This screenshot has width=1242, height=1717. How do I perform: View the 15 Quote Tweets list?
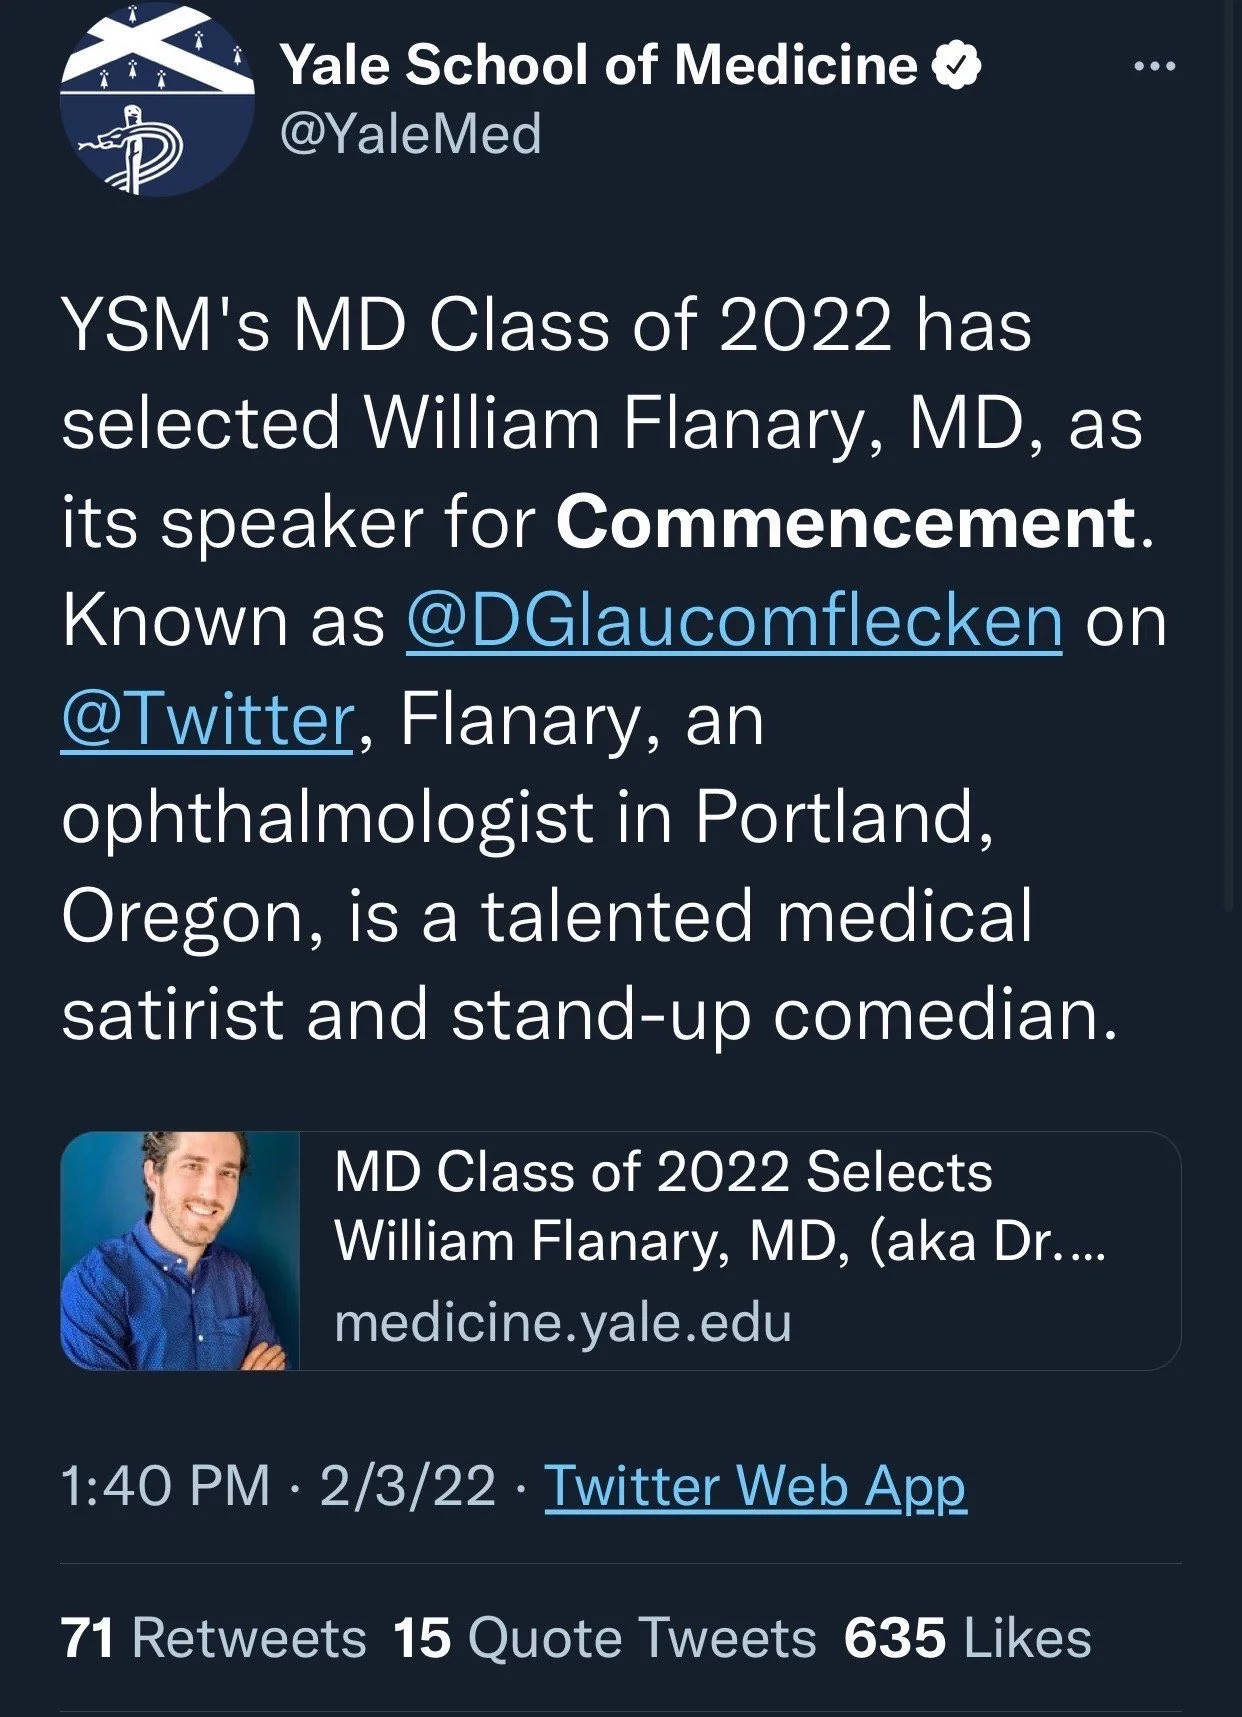[605, 1638]
